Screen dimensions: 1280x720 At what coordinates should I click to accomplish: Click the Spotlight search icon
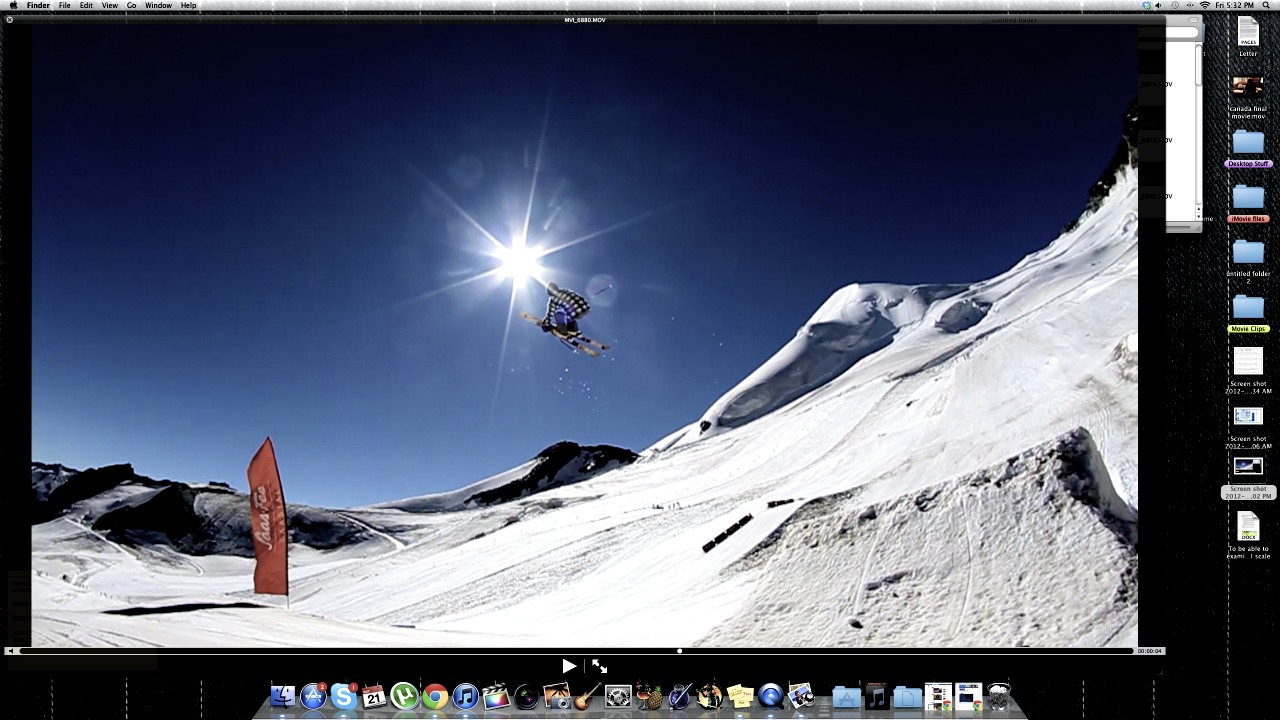[x=1267, y=5]
